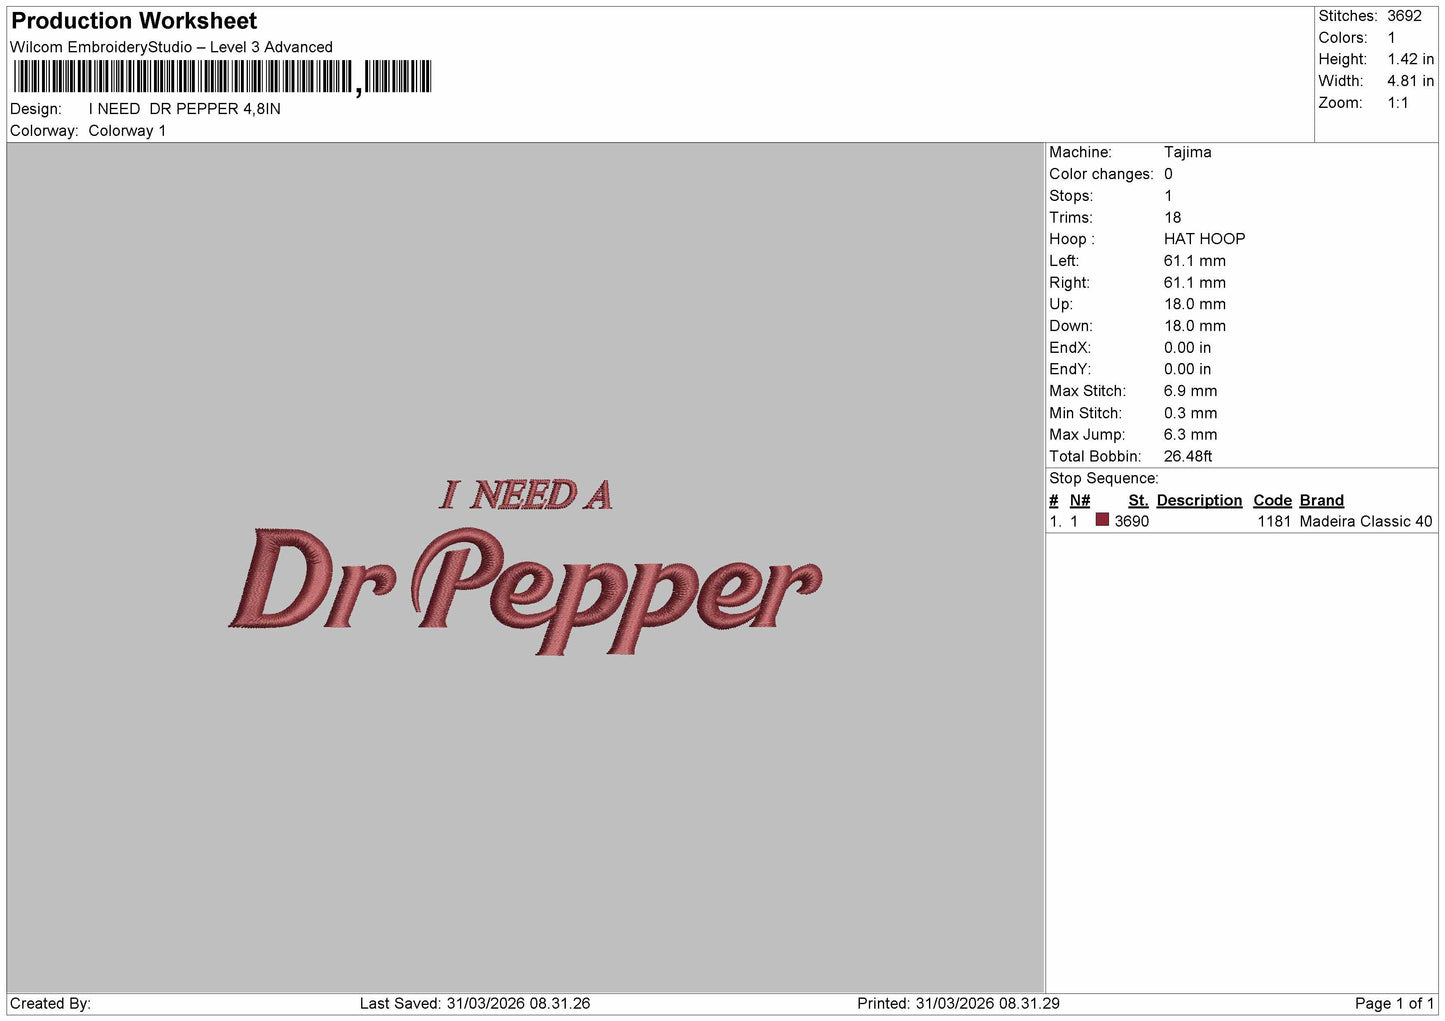Select the Stitches value 3692
Image resolution: width=1445 pixels, height=1021 pixels.
[1404, 16]
